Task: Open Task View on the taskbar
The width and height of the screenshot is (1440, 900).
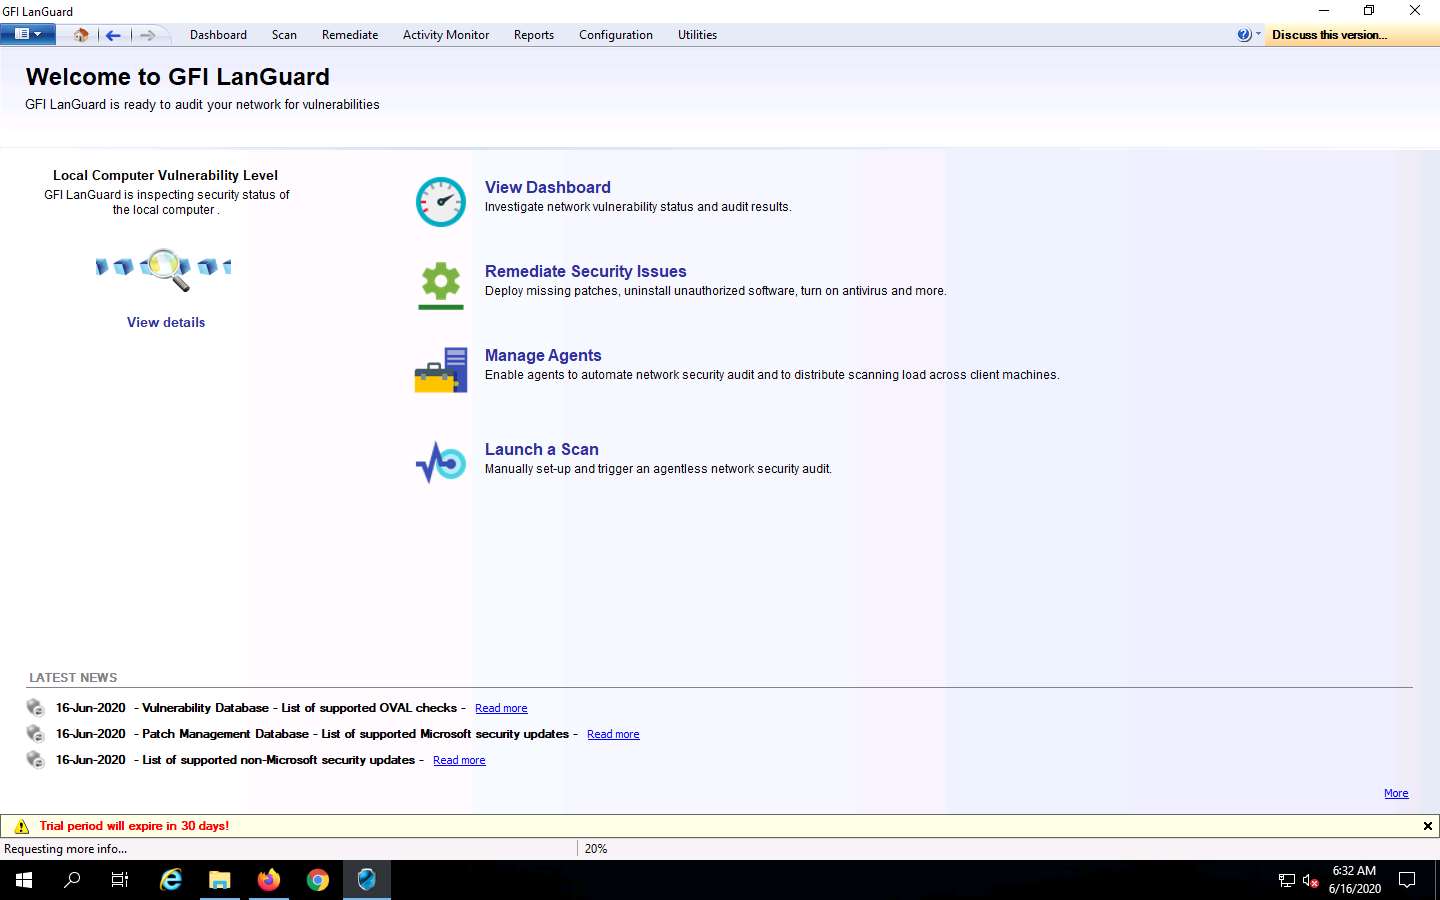Action: click(120, 880)
